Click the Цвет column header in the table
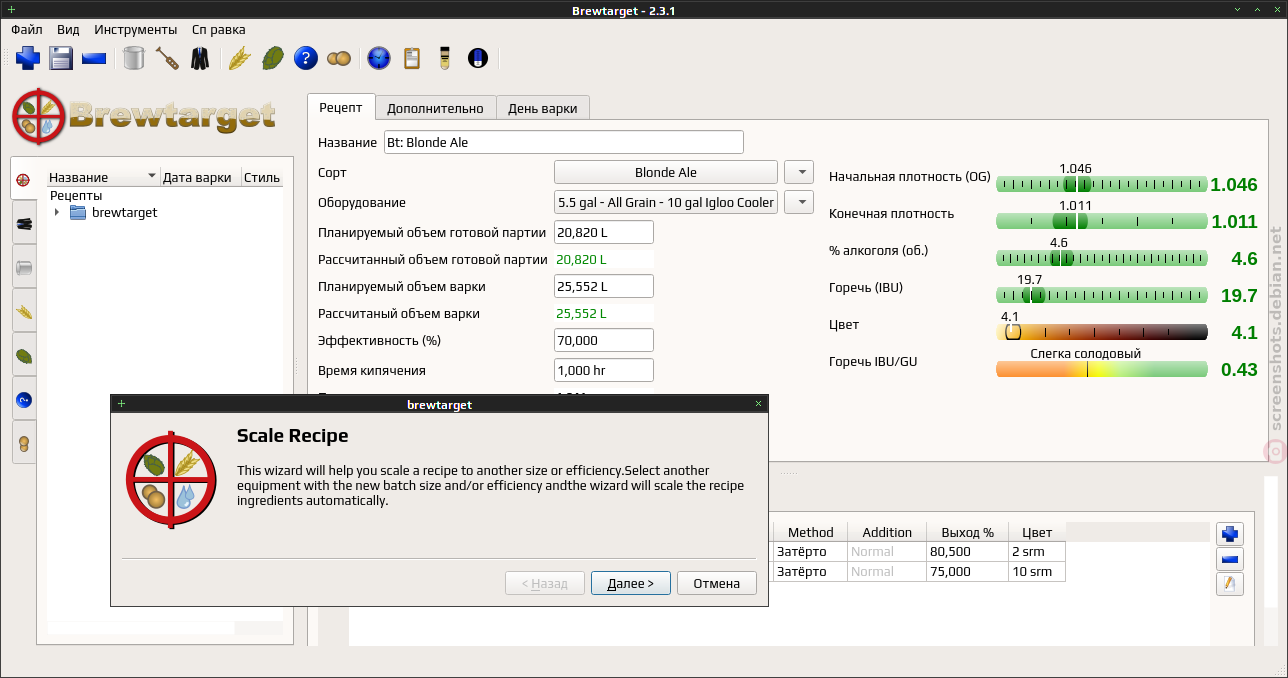The width and height of the screenshot is (1288, 678). [1037, 532]
